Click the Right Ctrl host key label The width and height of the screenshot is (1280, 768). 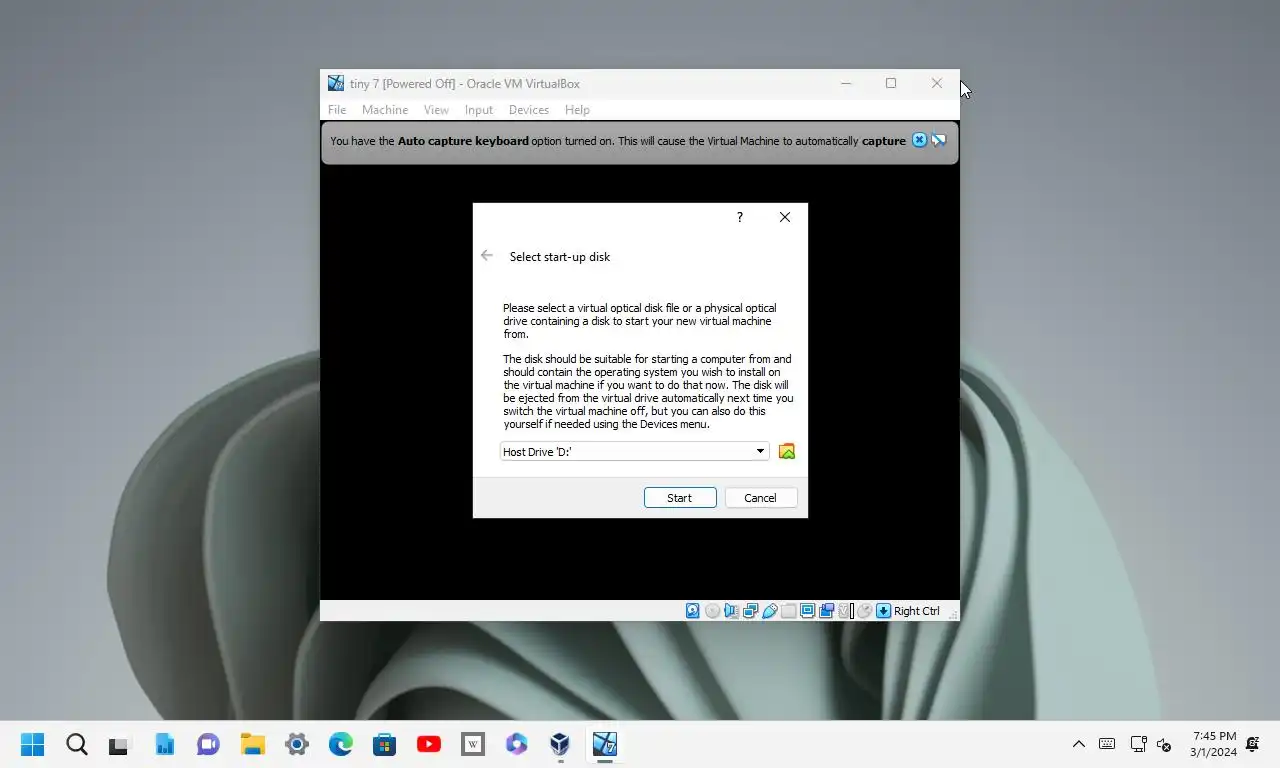coord(917,611)
